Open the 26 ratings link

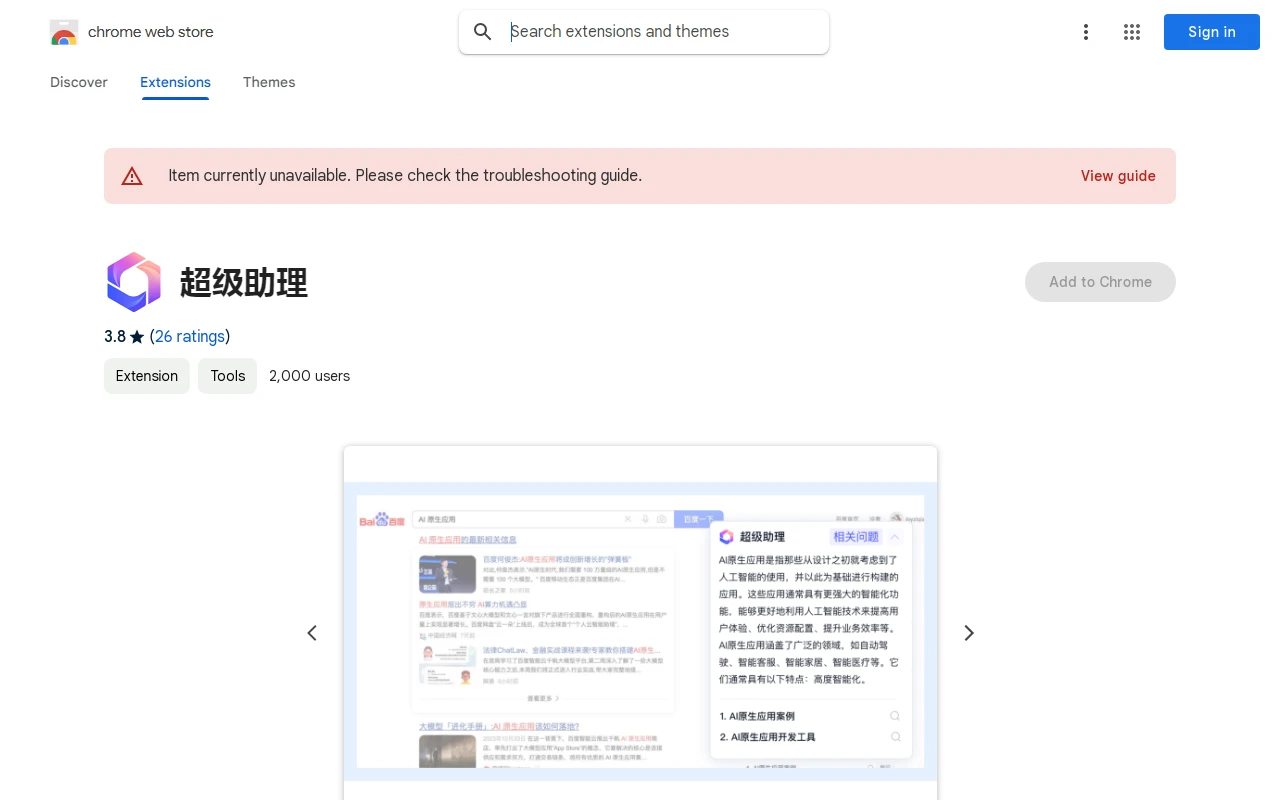pos(190,336)
